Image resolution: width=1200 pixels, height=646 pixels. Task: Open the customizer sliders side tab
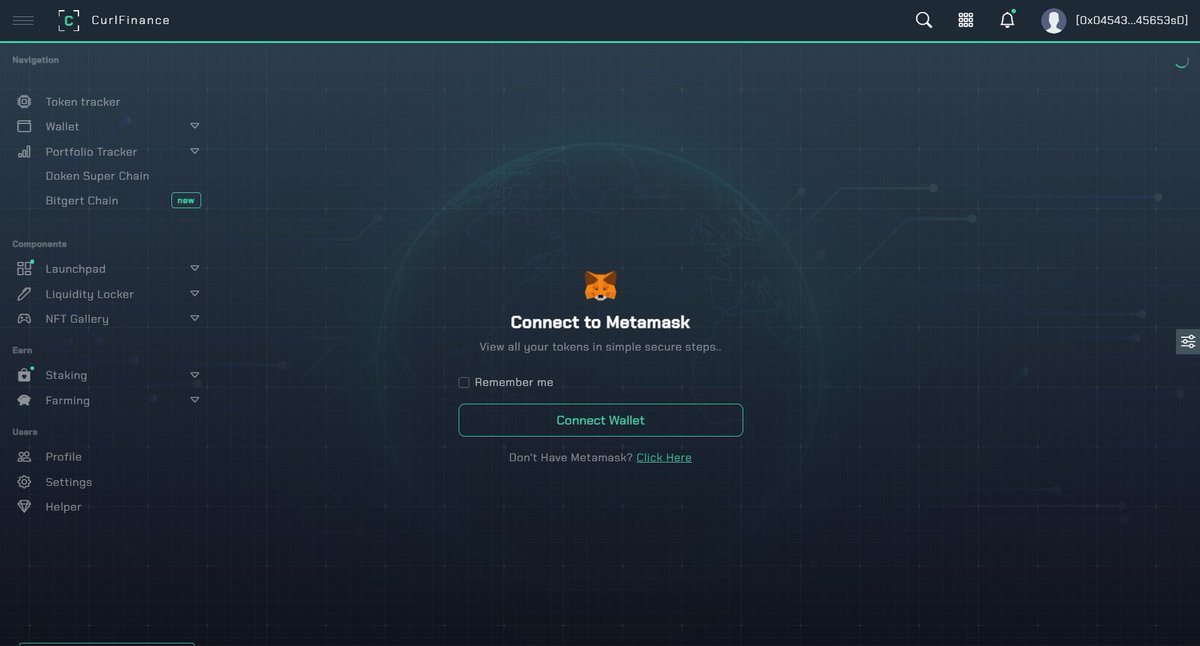click(x=1188, y=341)
